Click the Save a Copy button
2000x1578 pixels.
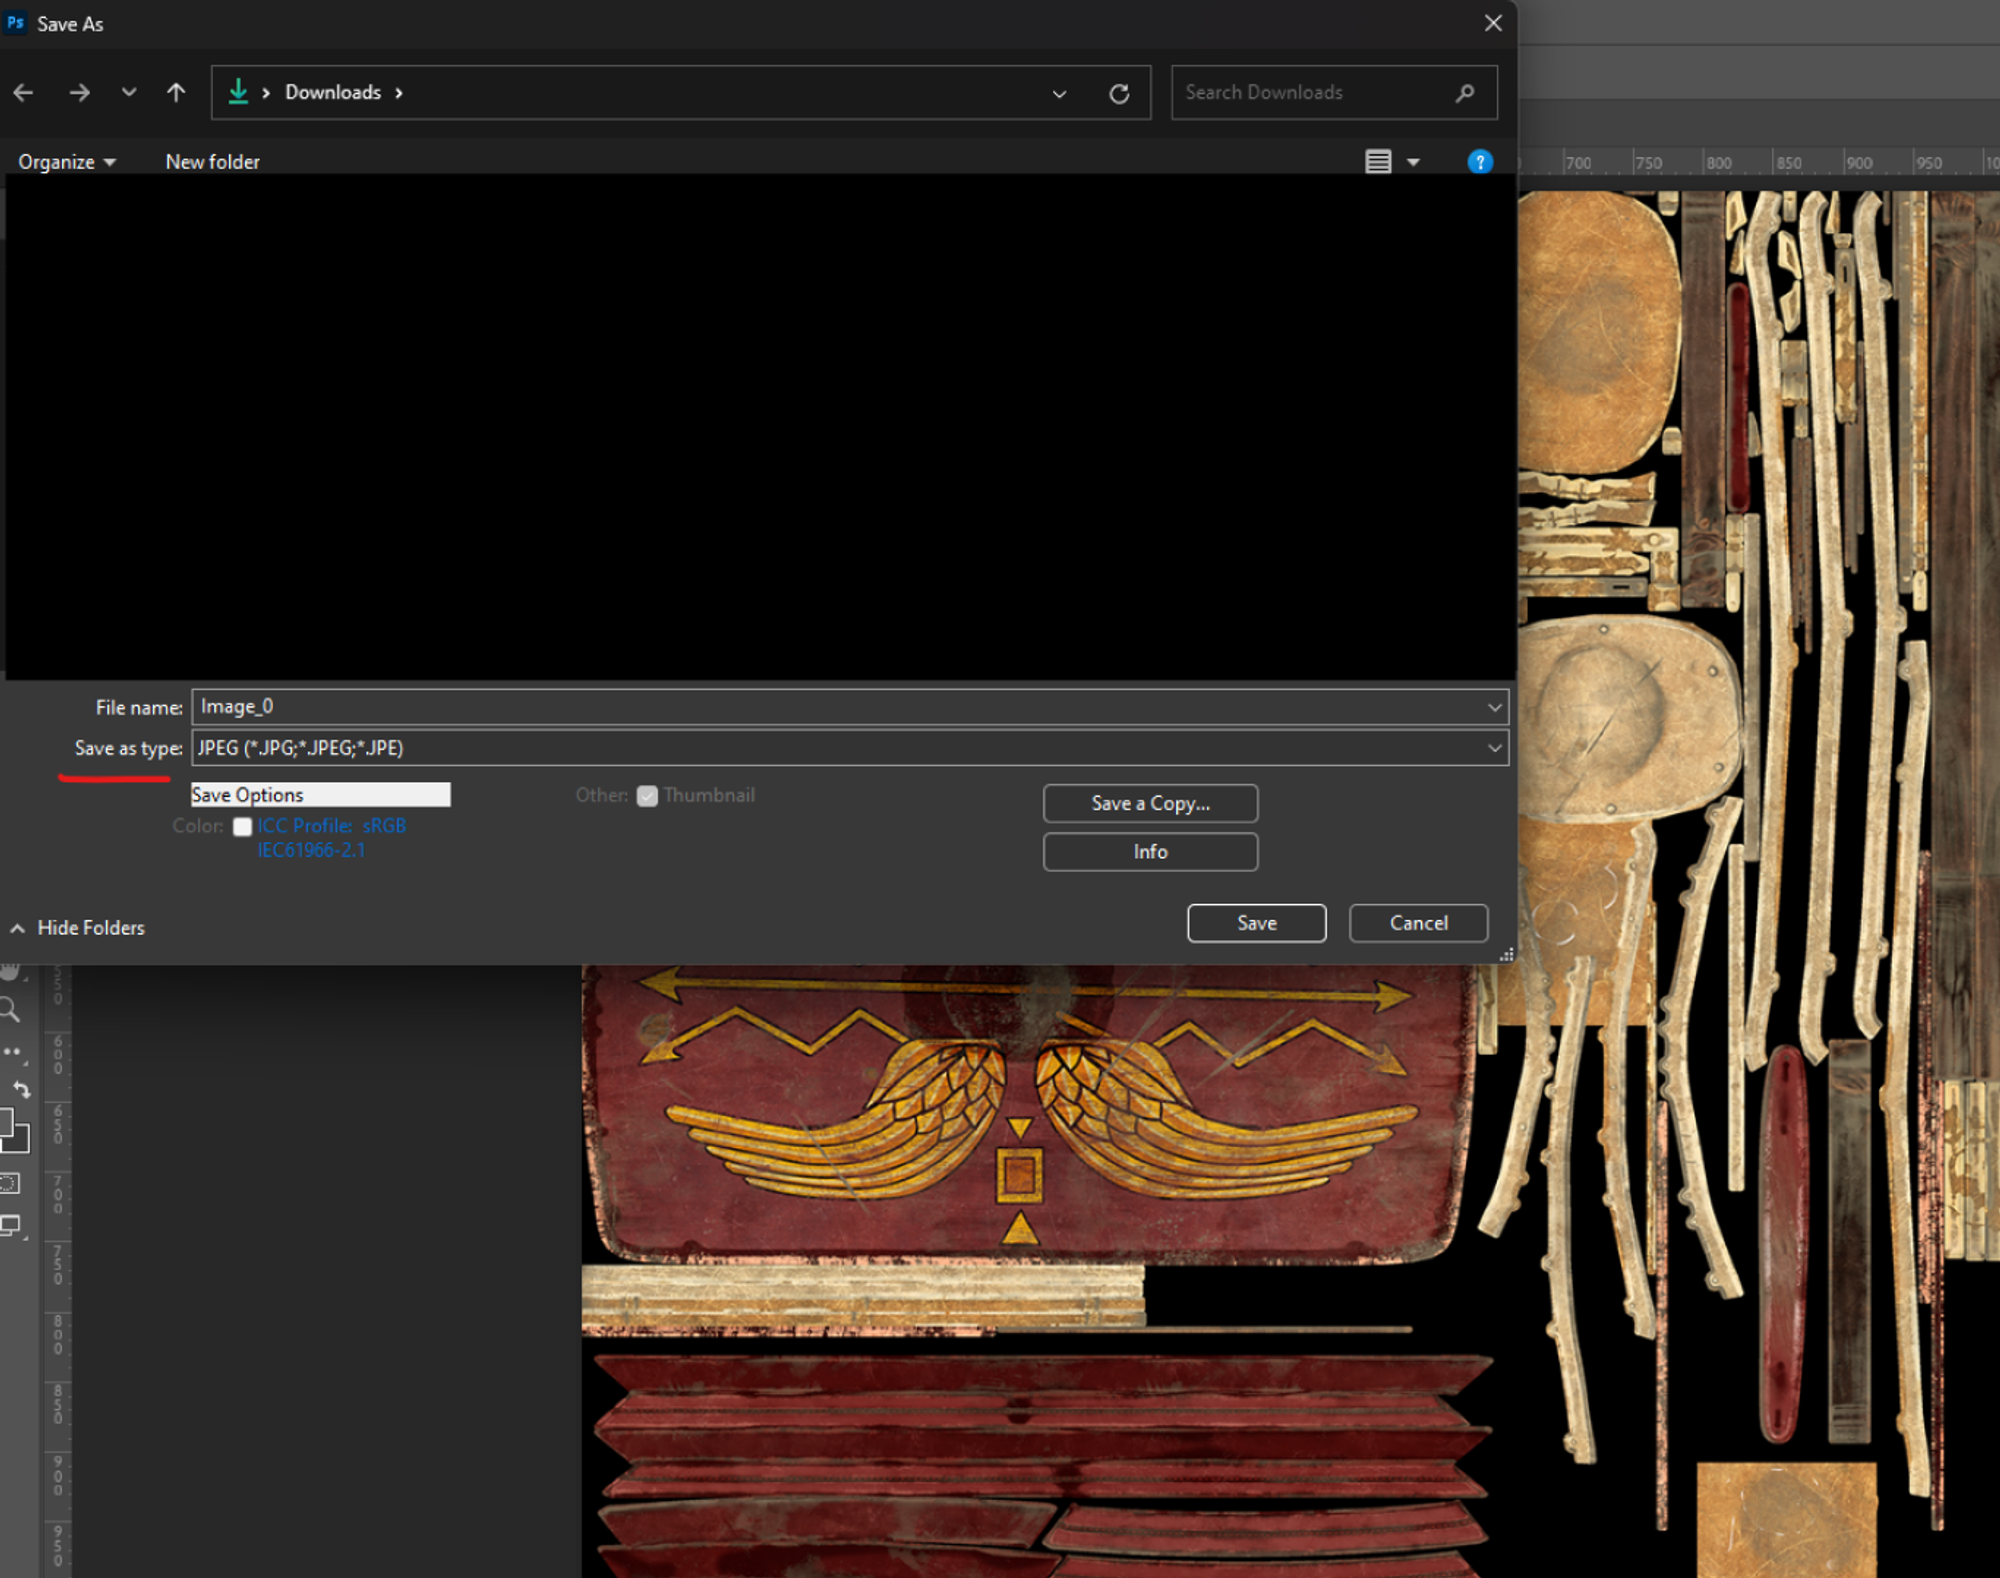pyautogui.click(x=1150, y=803)
